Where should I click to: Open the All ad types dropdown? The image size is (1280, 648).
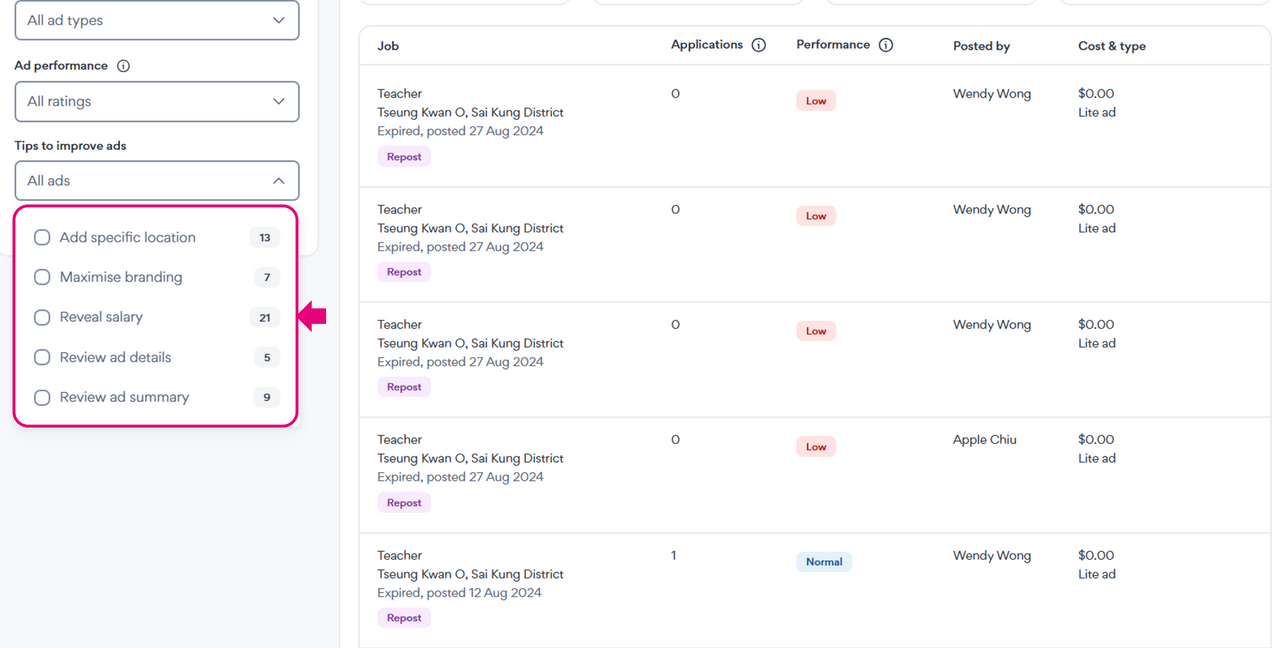point(157,20)
